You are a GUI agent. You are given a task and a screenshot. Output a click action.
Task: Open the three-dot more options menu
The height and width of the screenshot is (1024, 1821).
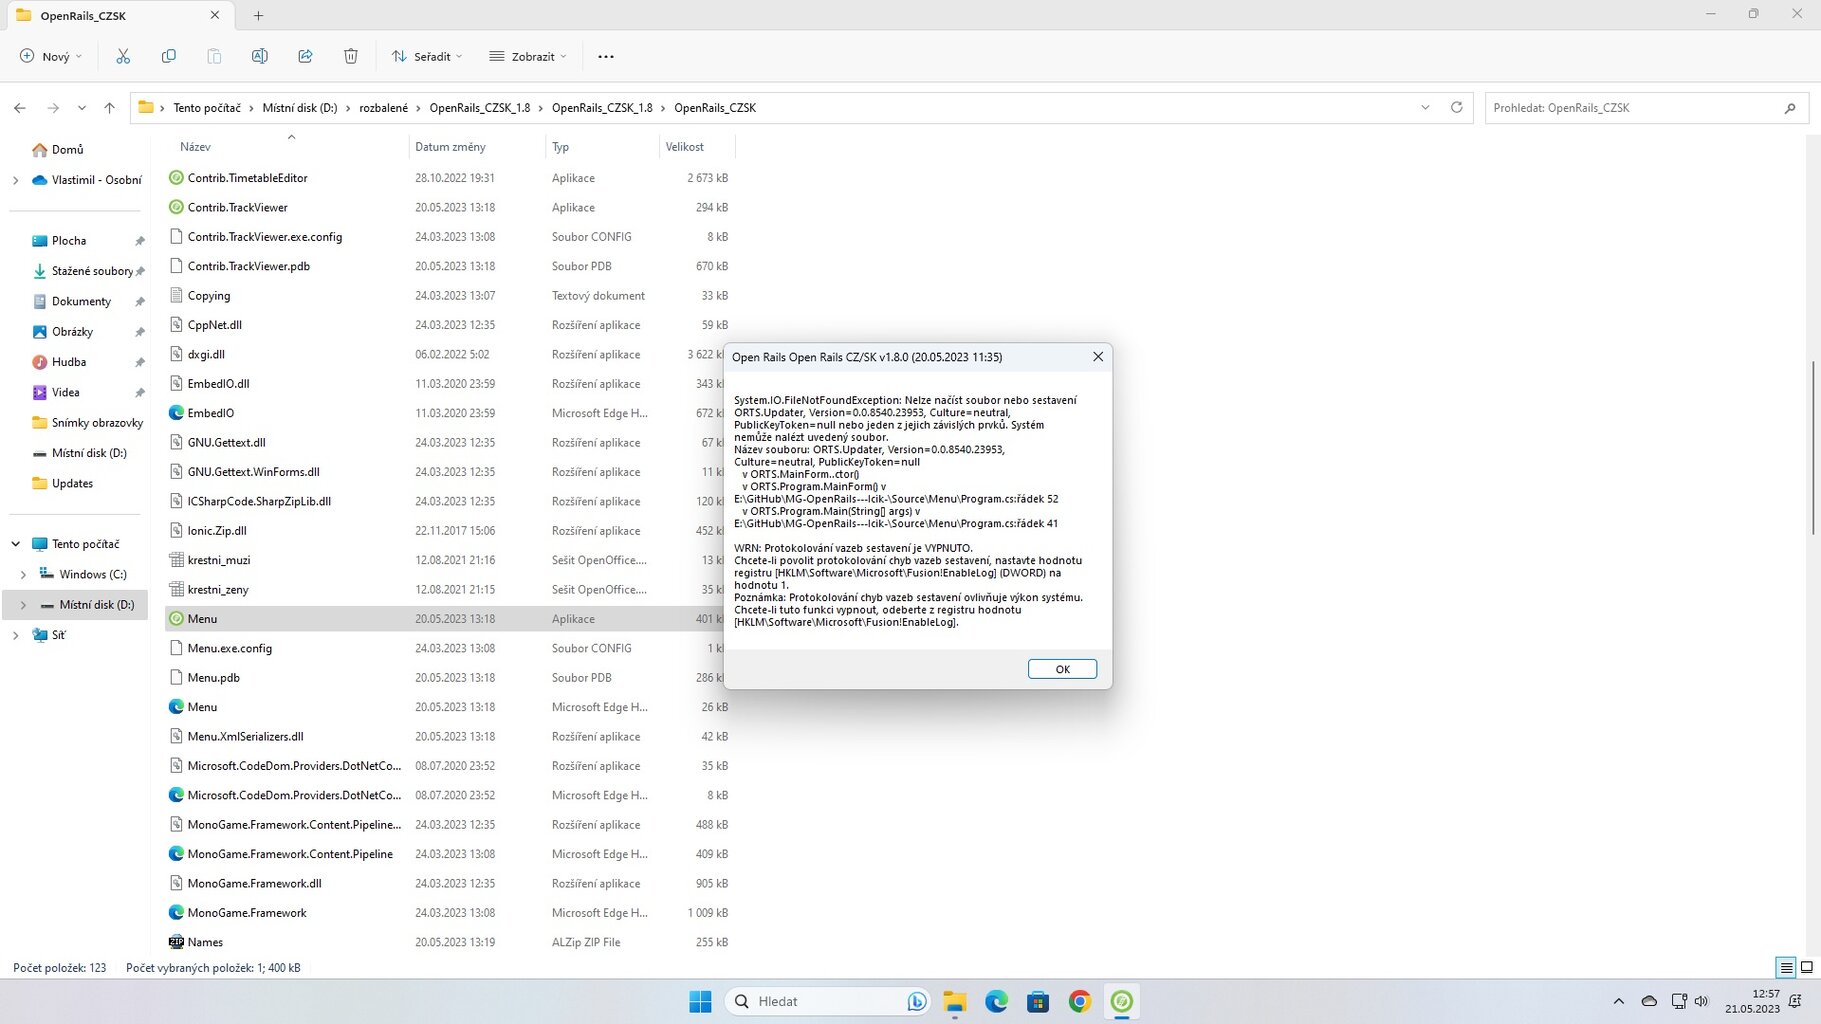click(x=605, y=56)
